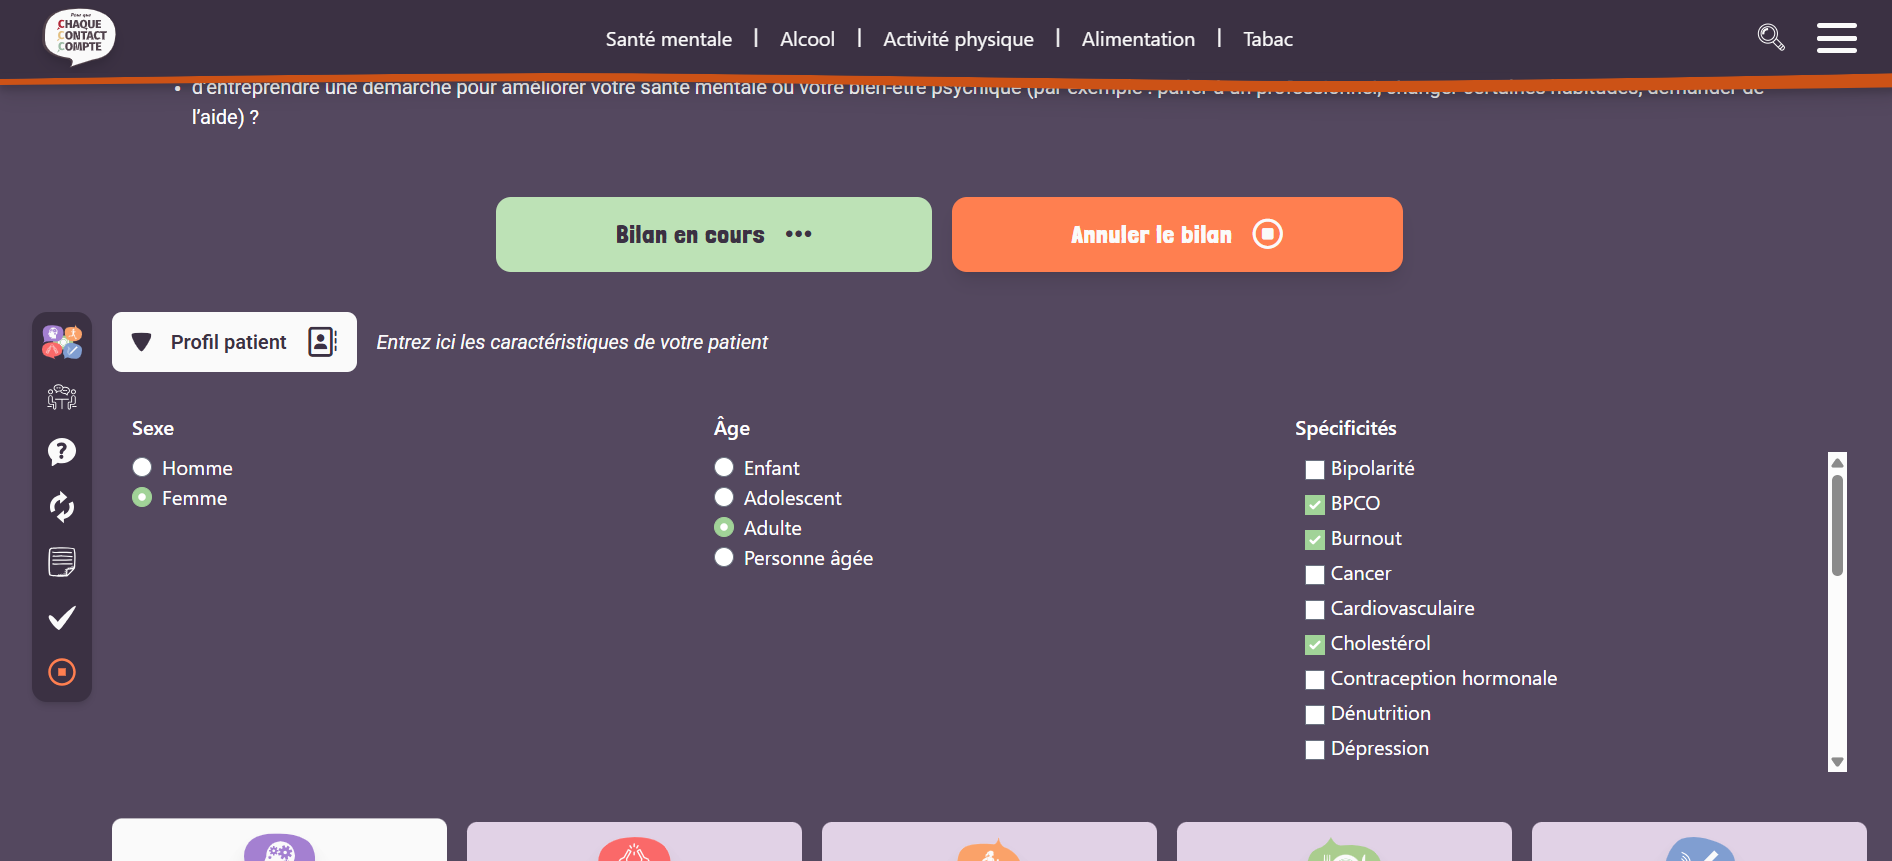Open the question mark help icon
Screen dimensions: 1892x861
(62, 452)
